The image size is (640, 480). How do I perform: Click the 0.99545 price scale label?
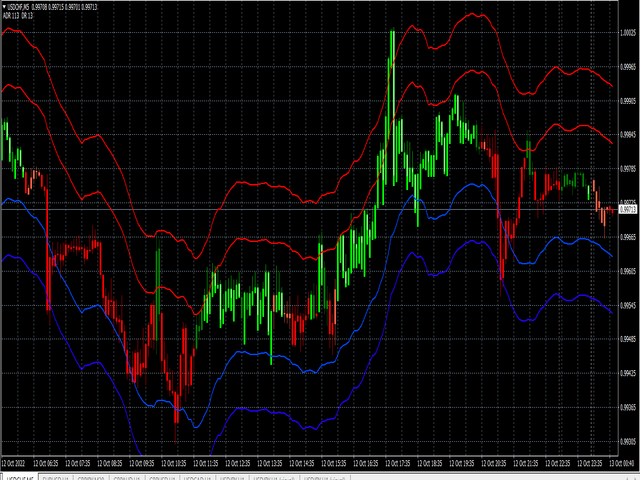tap(628, 305)
